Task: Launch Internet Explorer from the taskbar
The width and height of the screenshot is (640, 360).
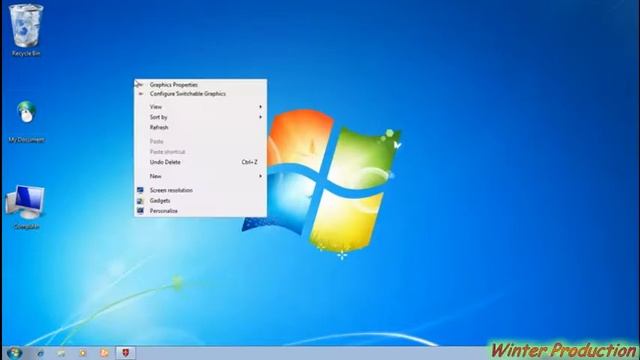Action: [x=40, y=353]
